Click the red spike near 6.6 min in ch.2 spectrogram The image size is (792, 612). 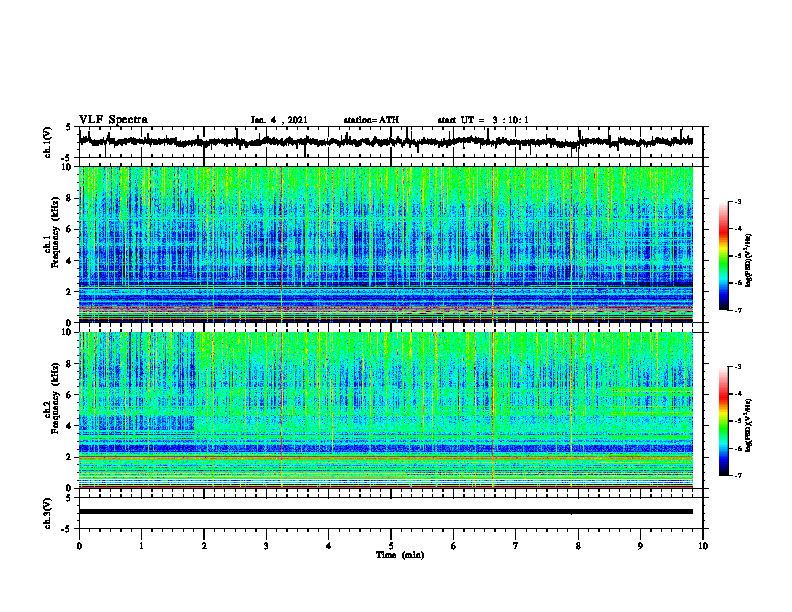click(492, 410)
